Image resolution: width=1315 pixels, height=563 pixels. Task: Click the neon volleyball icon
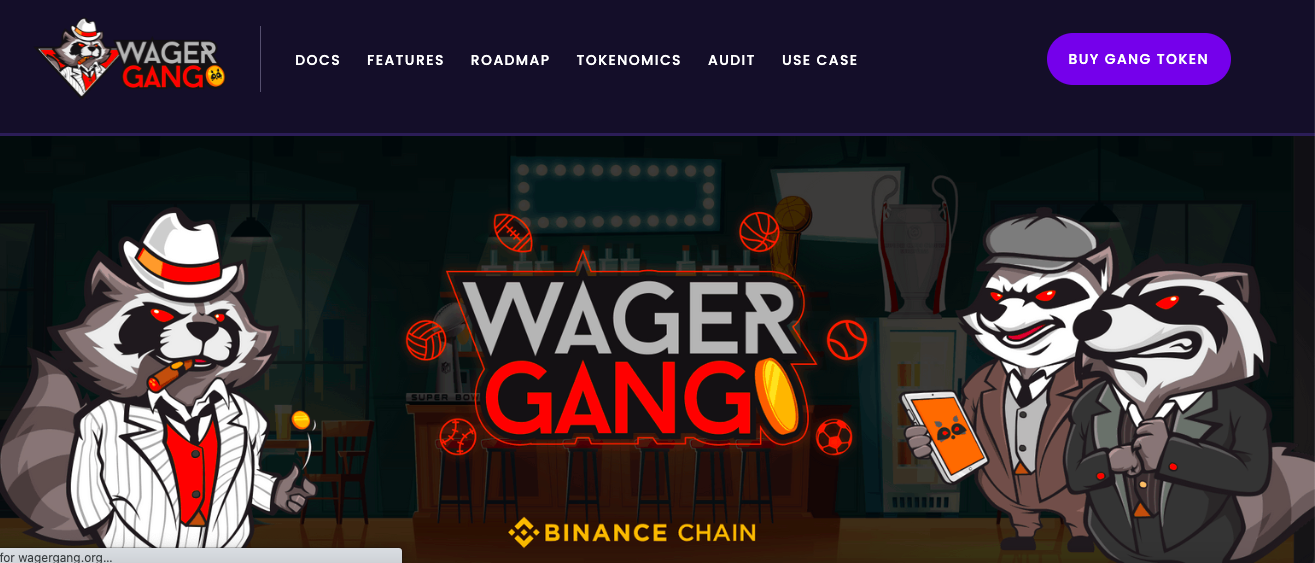coord(426,340)
